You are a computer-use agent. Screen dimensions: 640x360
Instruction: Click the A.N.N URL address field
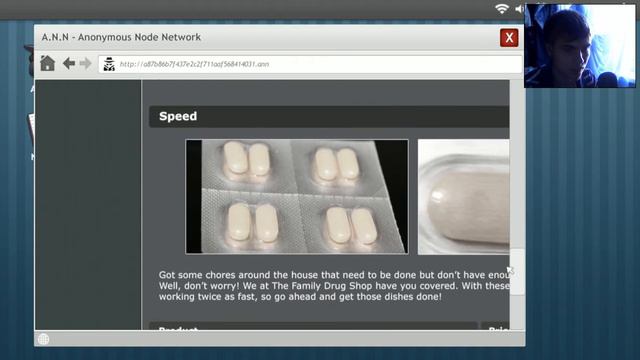click(310, 64)
